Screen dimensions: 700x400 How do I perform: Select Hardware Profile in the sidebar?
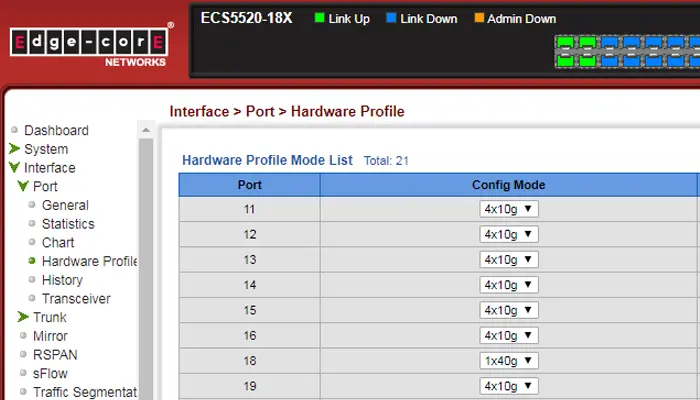(x=89, y=261)
